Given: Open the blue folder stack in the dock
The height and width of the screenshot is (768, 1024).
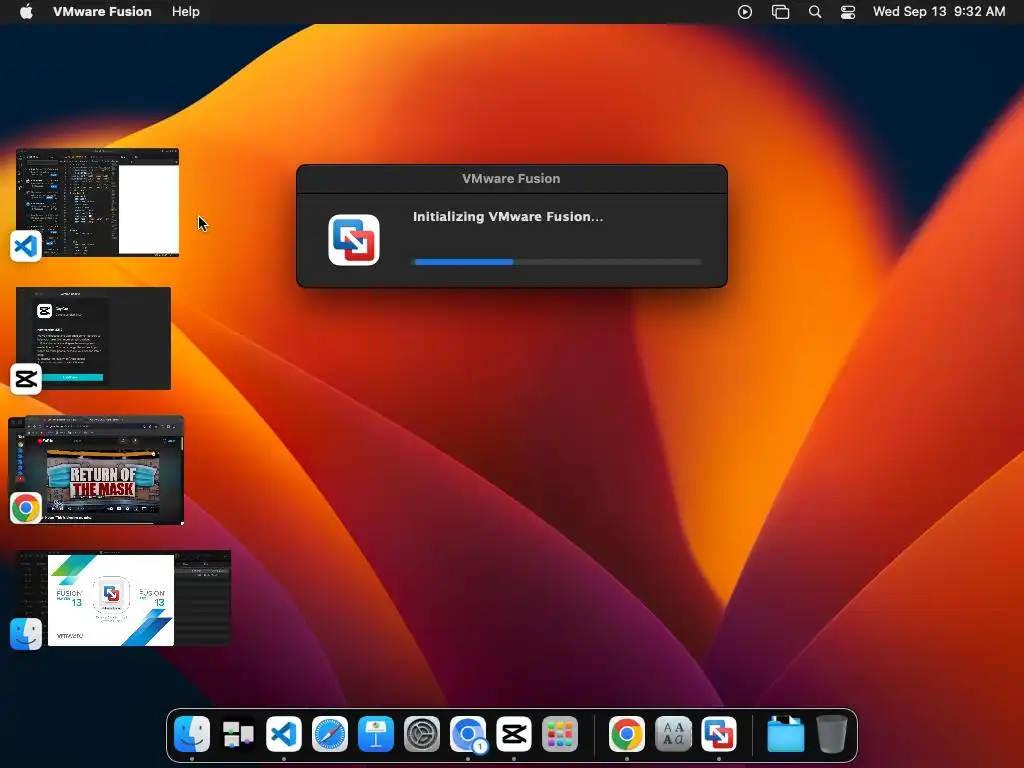Looking at the screenshot, I should pos(786,734).
